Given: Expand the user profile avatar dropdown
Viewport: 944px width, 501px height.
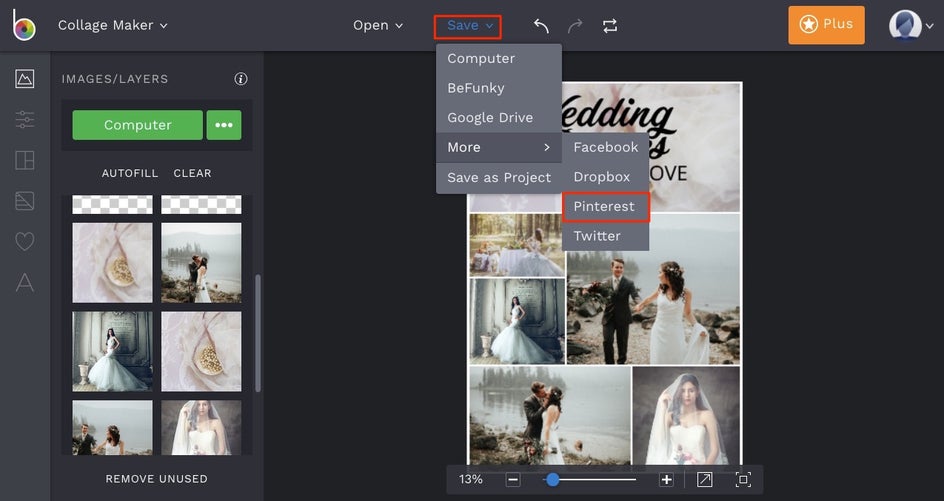Looking at the screenshot, I should [x=911, y=25].
